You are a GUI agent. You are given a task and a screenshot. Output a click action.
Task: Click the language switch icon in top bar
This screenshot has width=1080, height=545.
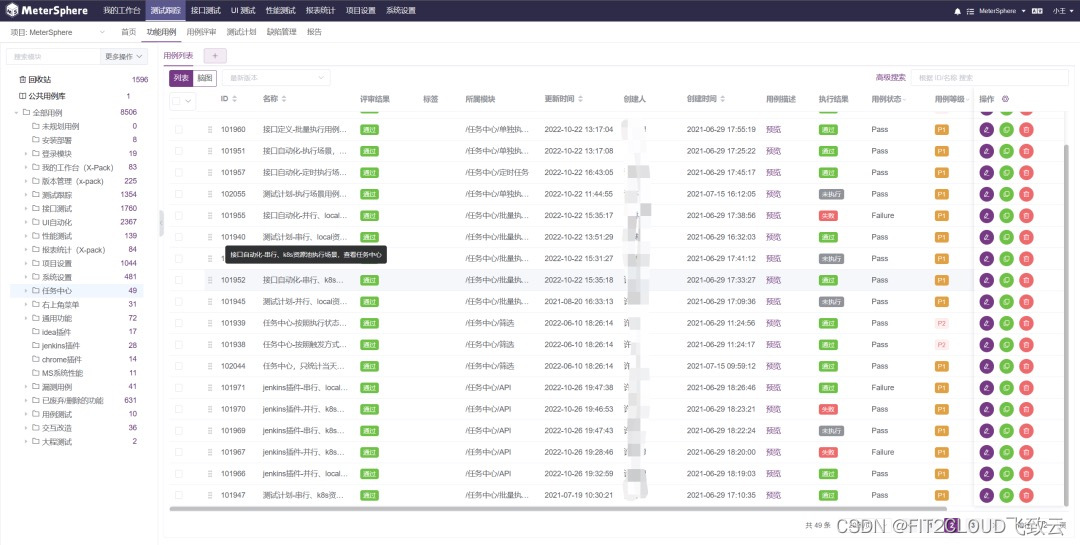pyautogui.click(x=1036, y=11)
